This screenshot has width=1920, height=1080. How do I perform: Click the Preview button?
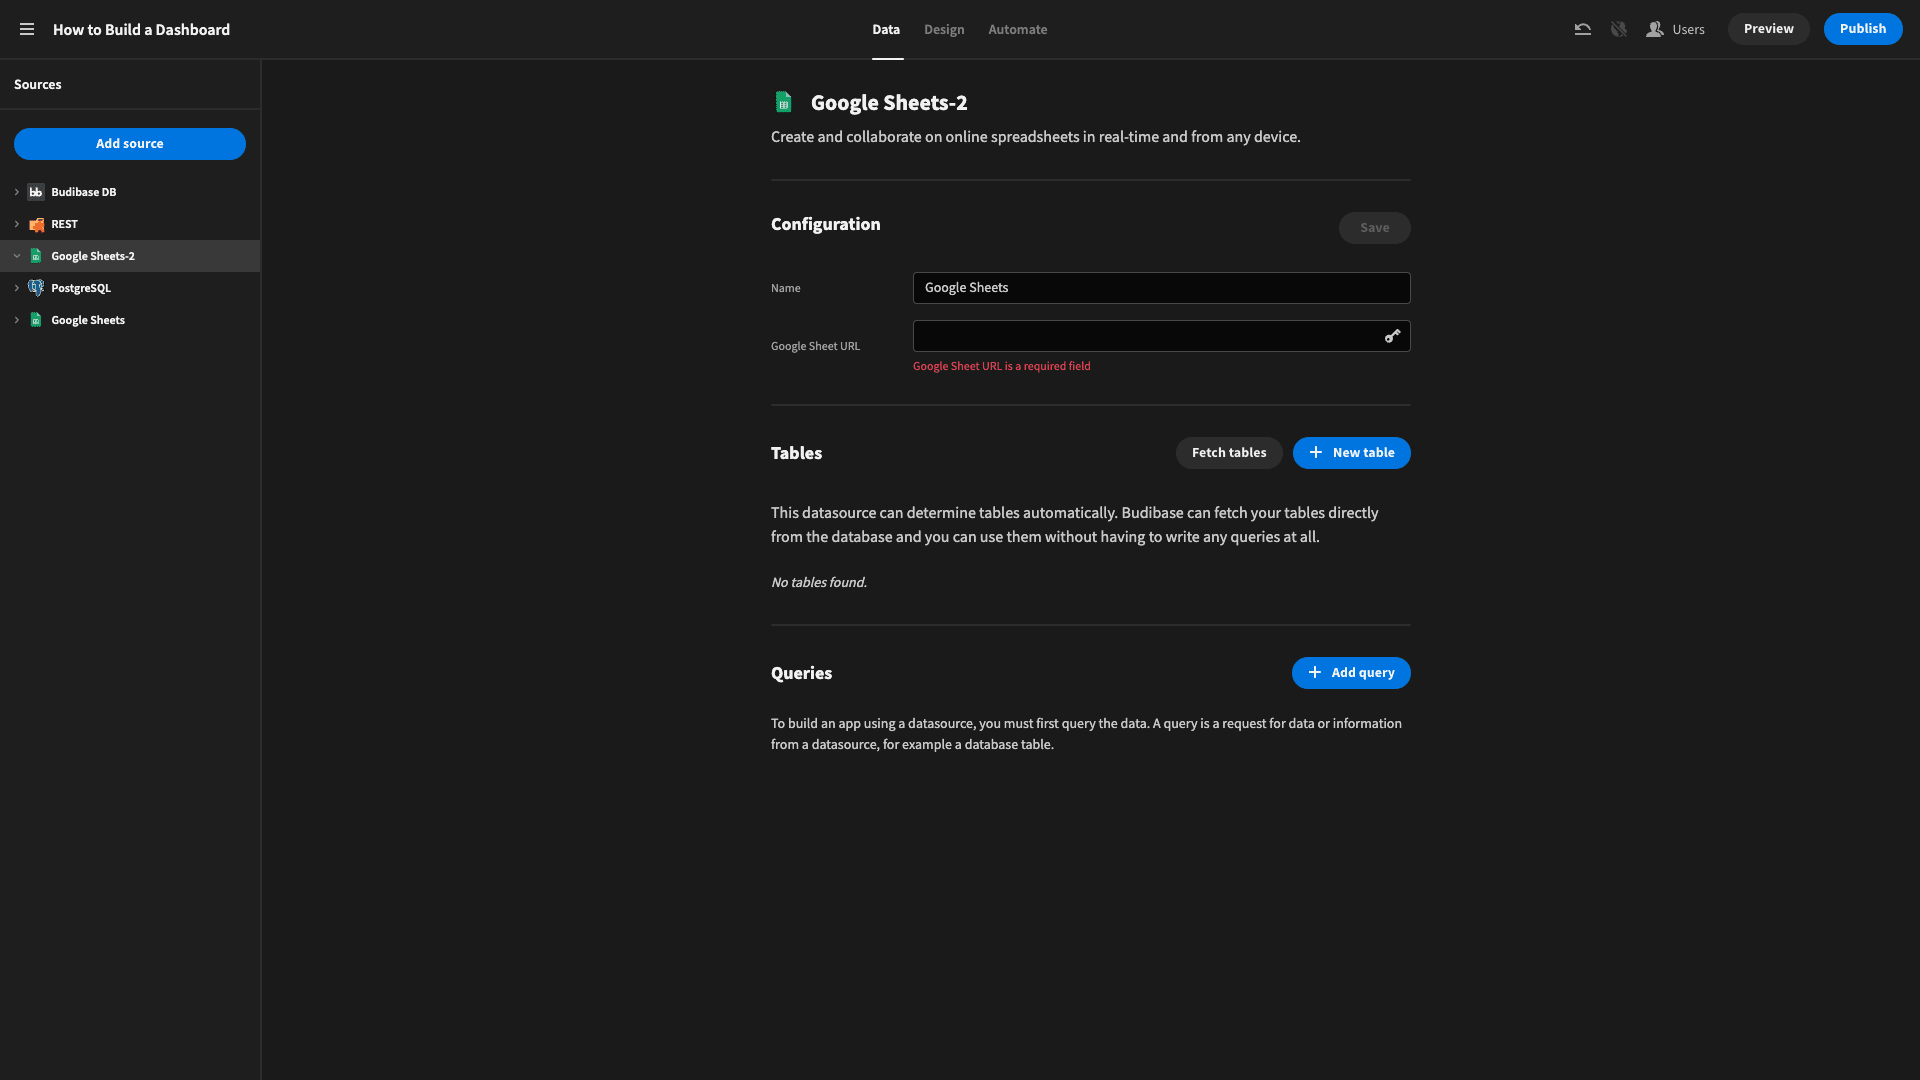[1768, 29]
